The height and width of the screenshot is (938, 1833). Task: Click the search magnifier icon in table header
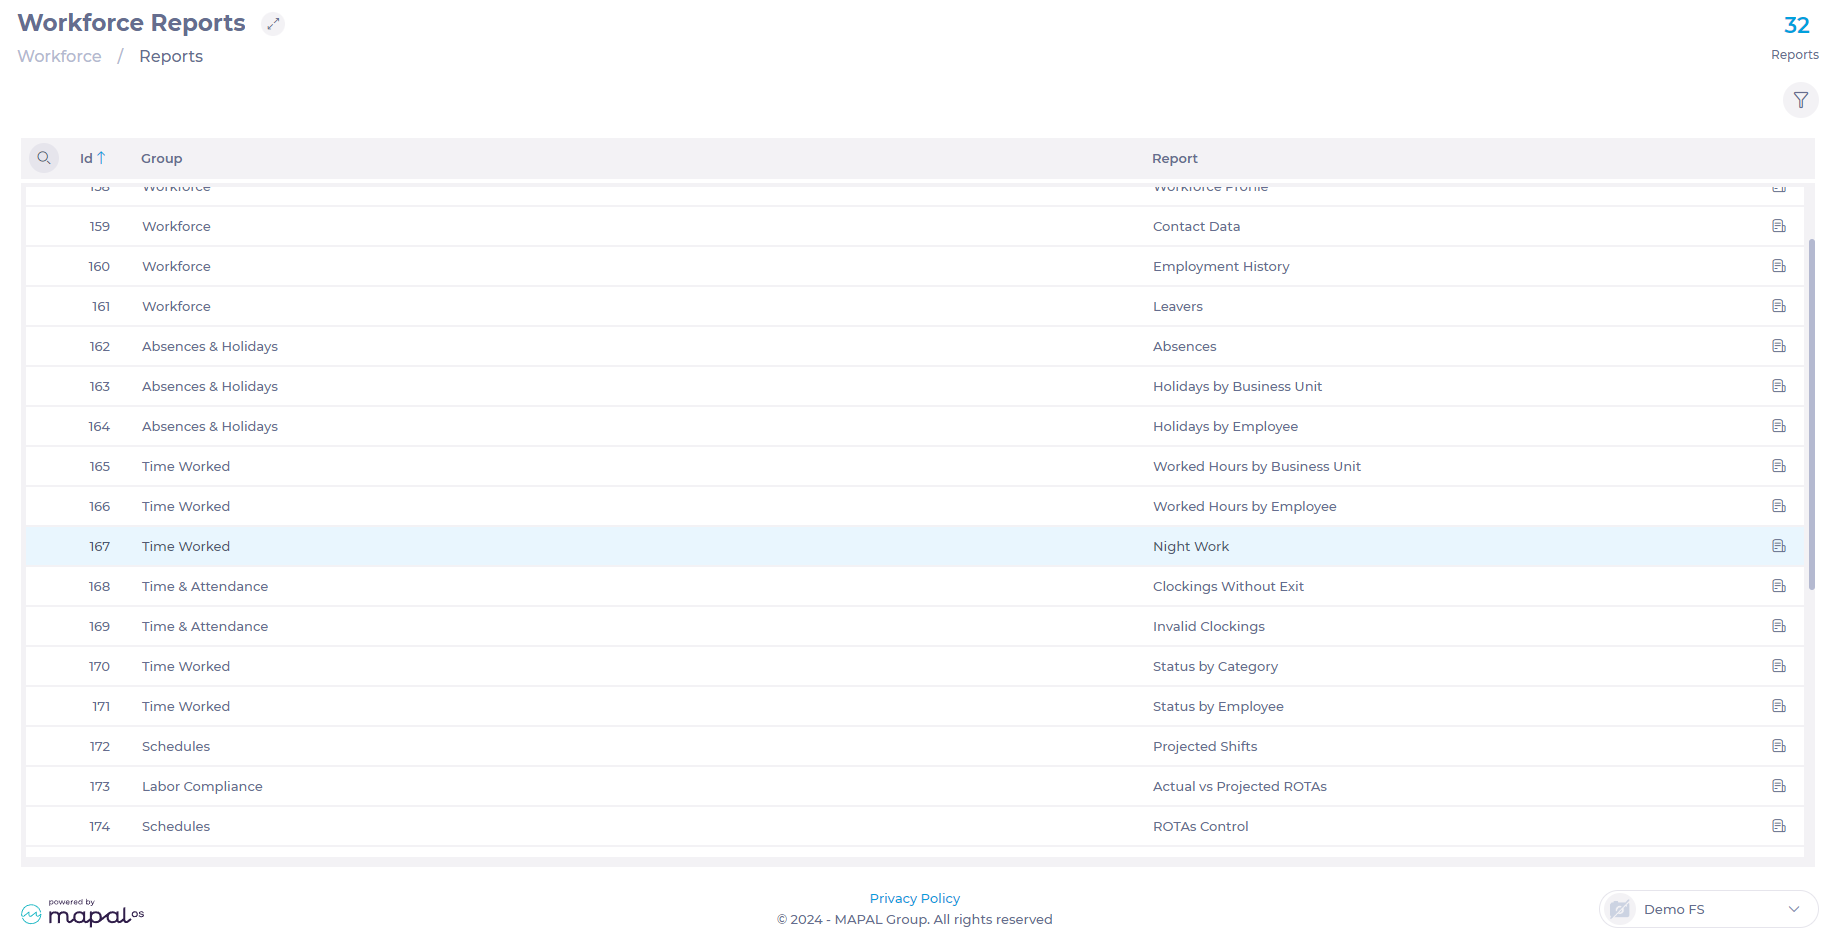click(x=44, y=158)
